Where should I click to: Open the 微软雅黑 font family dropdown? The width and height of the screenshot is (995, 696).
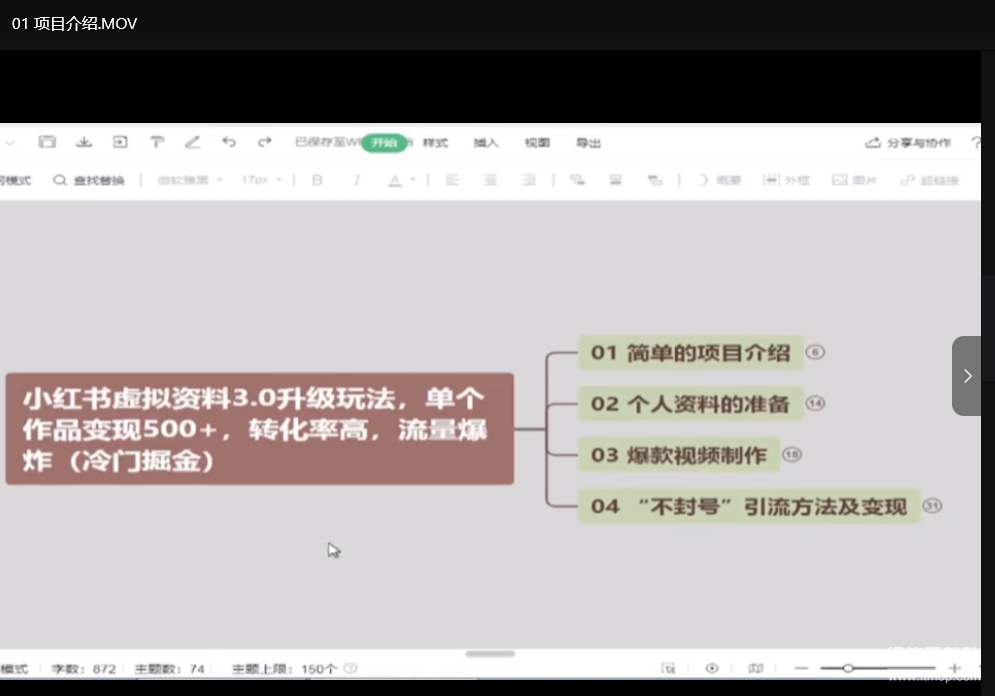point(189,180)
